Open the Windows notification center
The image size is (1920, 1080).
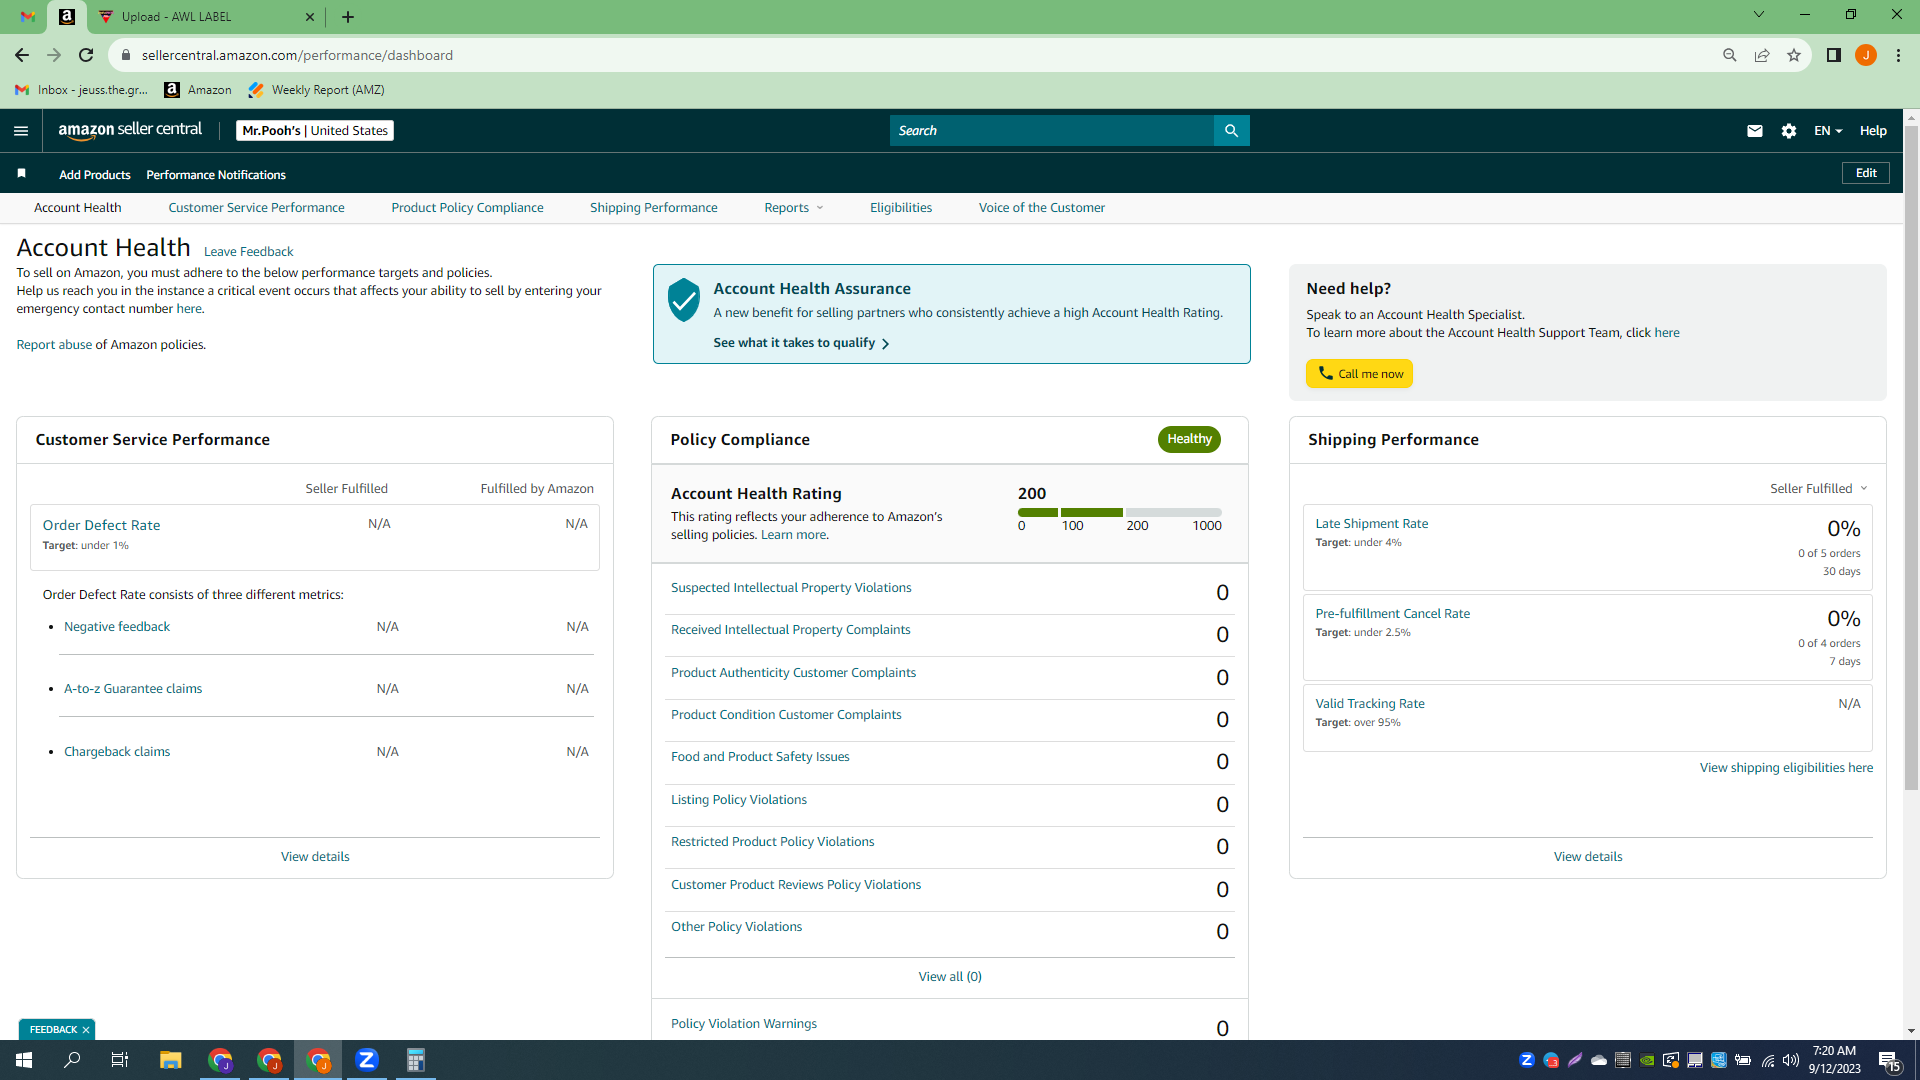(x=1889, y=1060)
